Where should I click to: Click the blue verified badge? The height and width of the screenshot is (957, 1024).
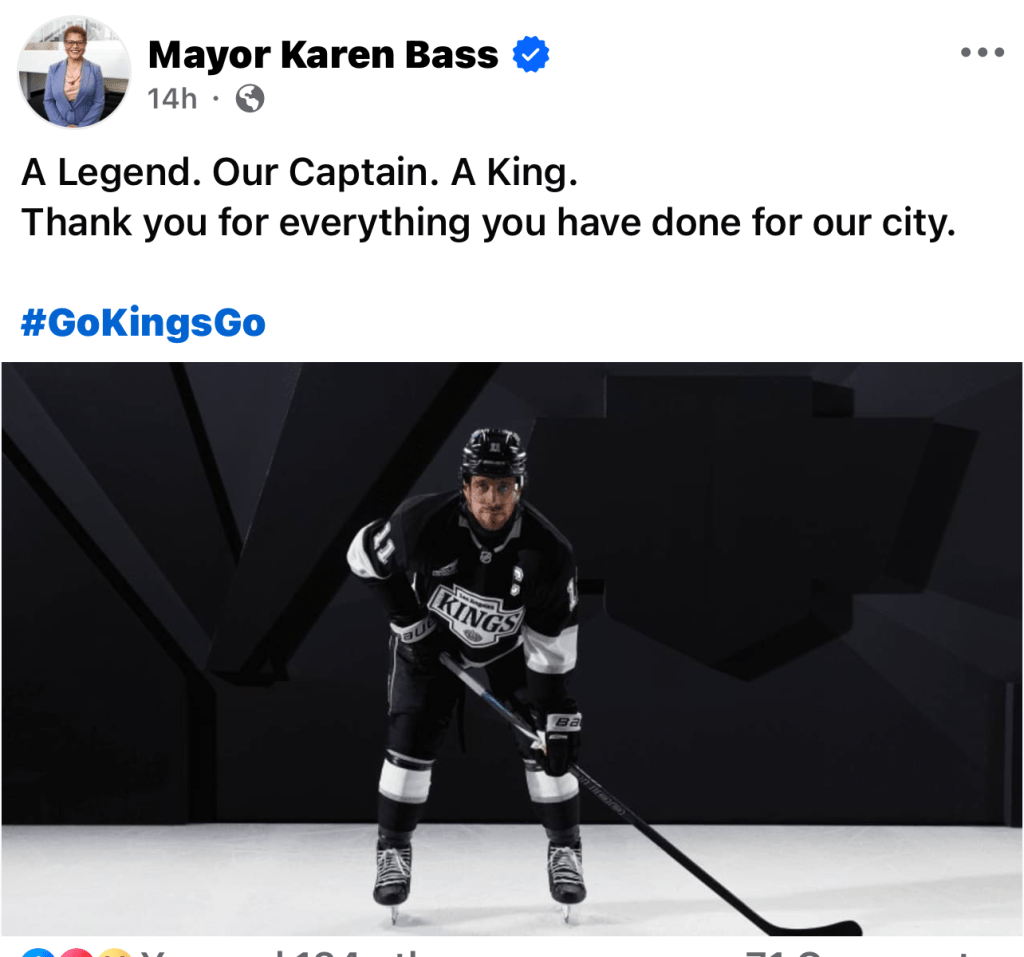(531, 56)
